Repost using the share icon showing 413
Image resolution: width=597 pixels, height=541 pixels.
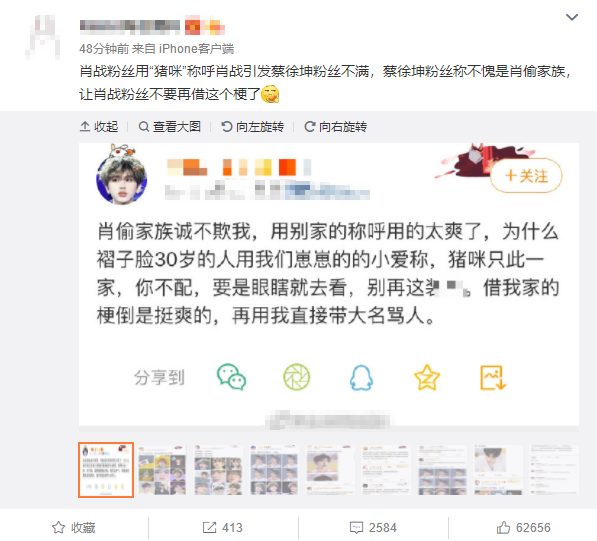click(222, 528)
